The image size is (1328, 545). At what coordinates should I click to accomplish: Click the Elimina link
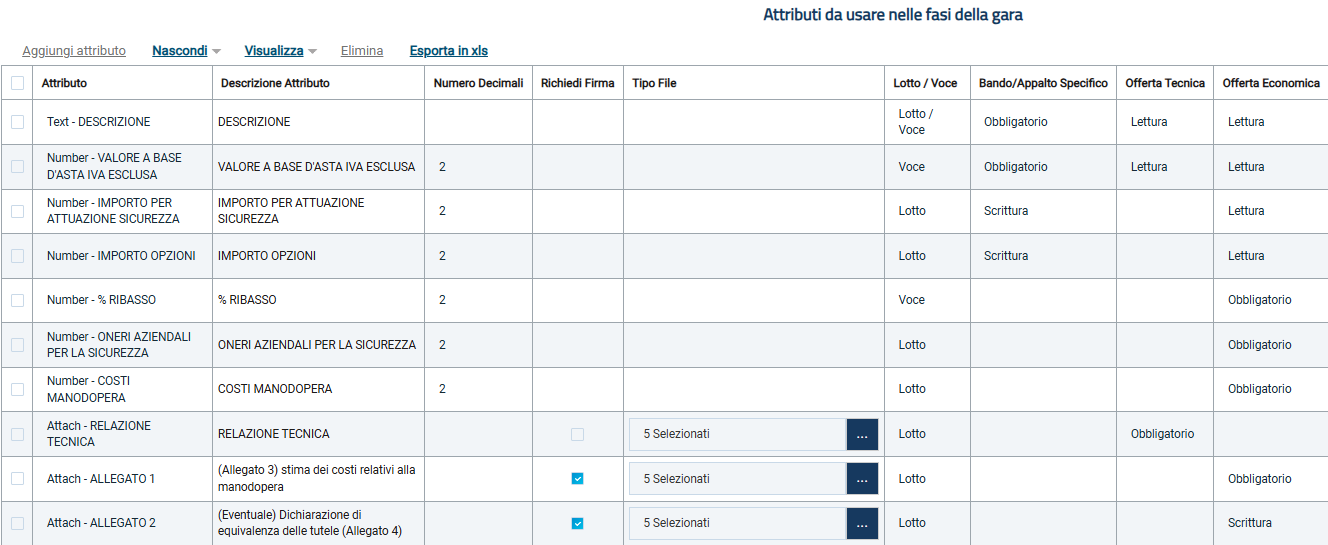(362, 51)
